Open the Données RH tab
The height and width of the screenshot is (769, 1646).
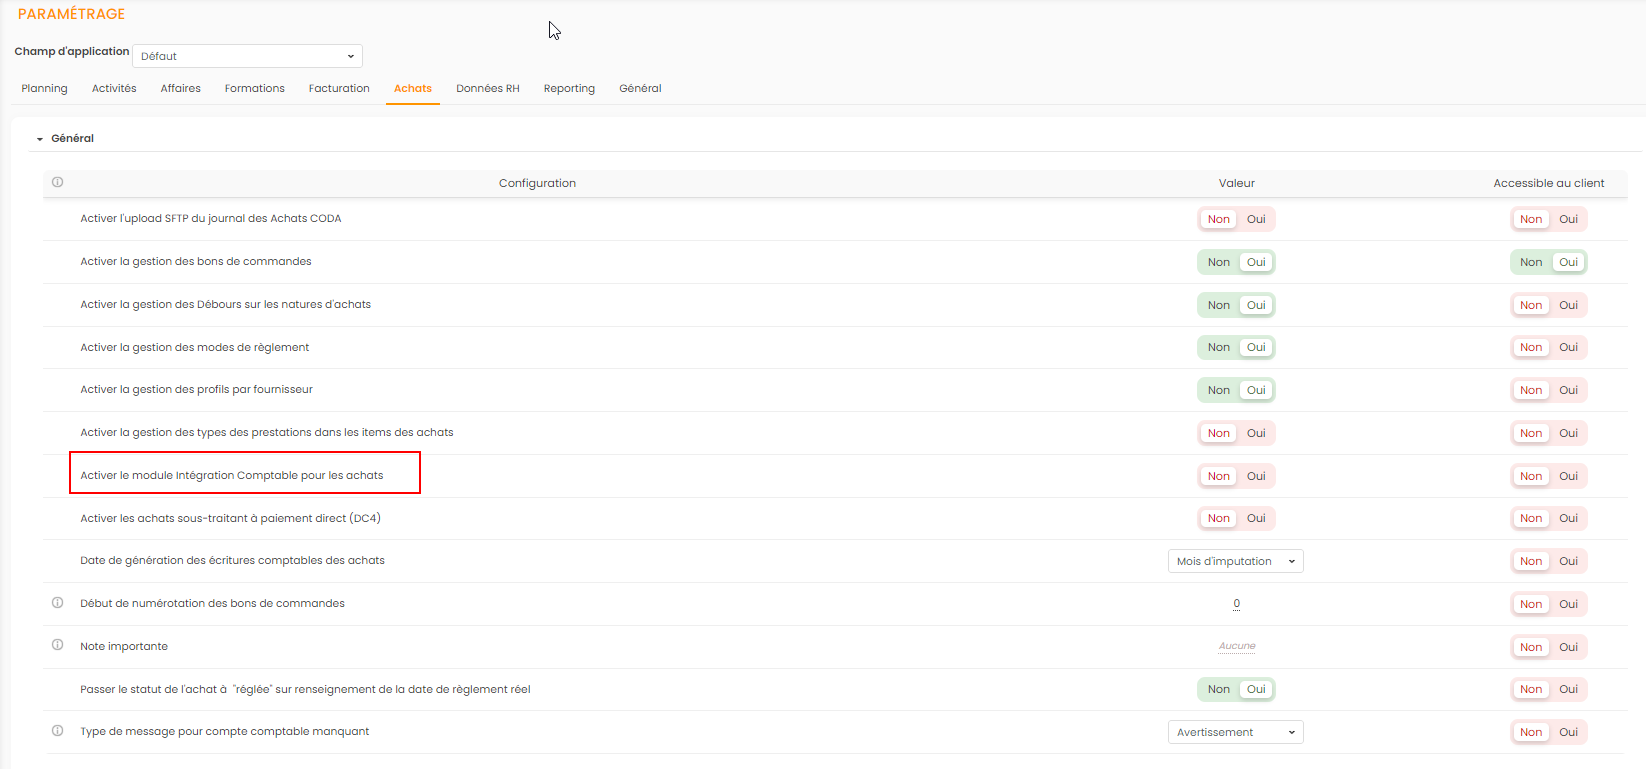(x=487, y=88)
